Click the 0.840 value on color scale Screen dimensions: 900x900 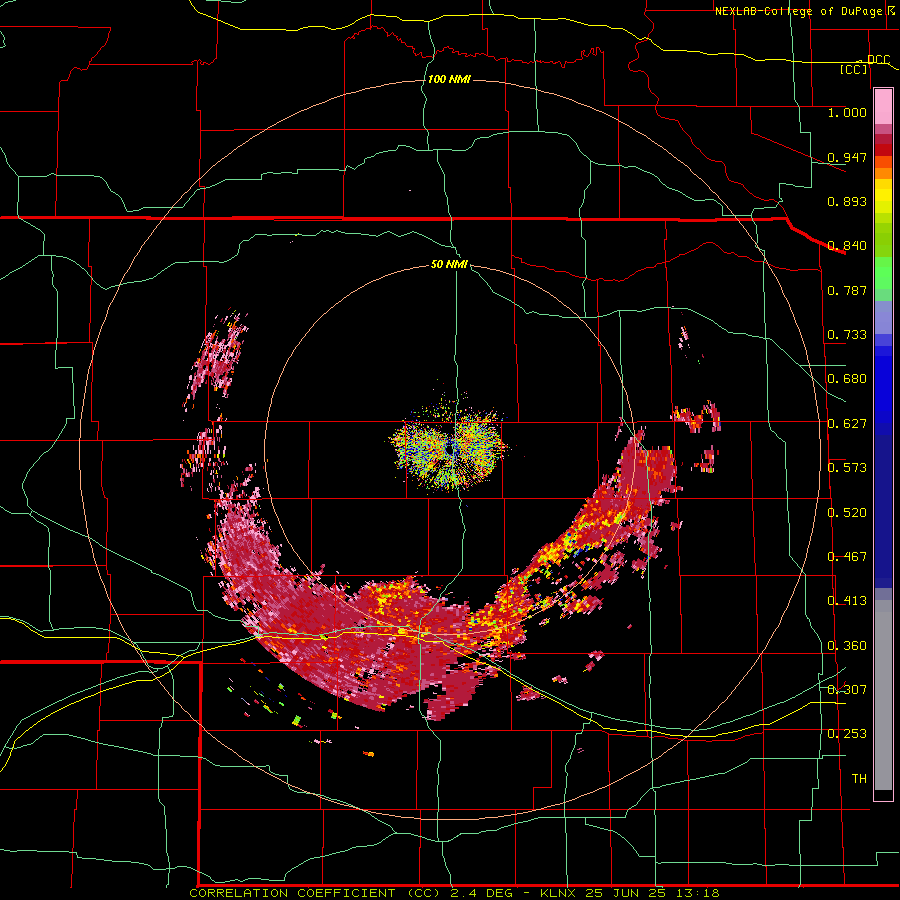pyautogui.click(x=847, y=246)
